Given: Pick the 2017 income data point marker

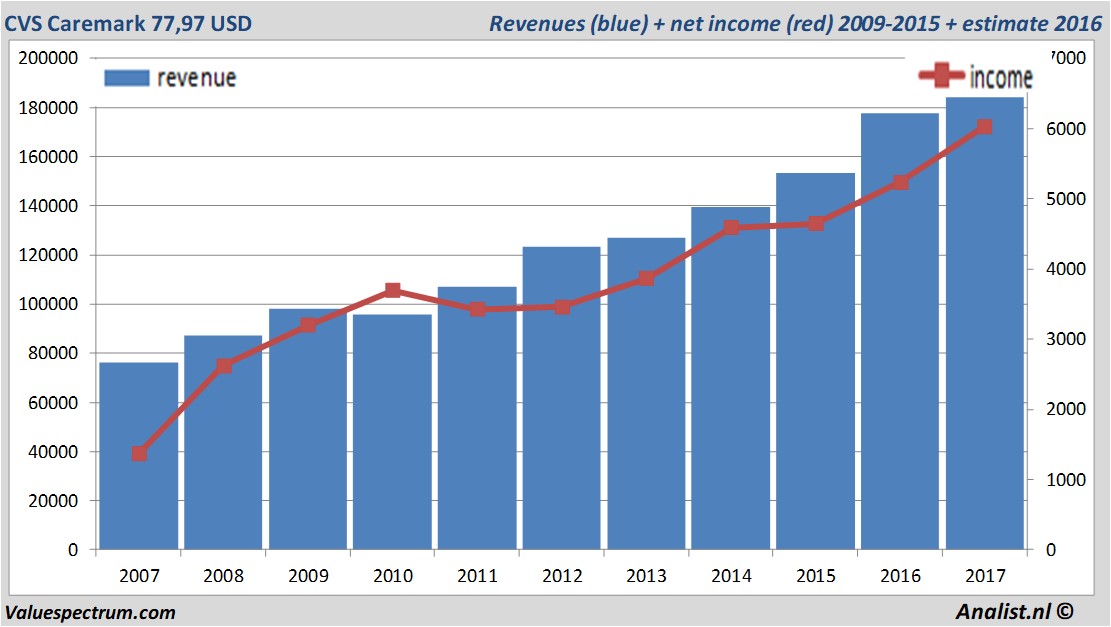Looking at the screenshot, I should pyautogui.click(x=984, y=127).
